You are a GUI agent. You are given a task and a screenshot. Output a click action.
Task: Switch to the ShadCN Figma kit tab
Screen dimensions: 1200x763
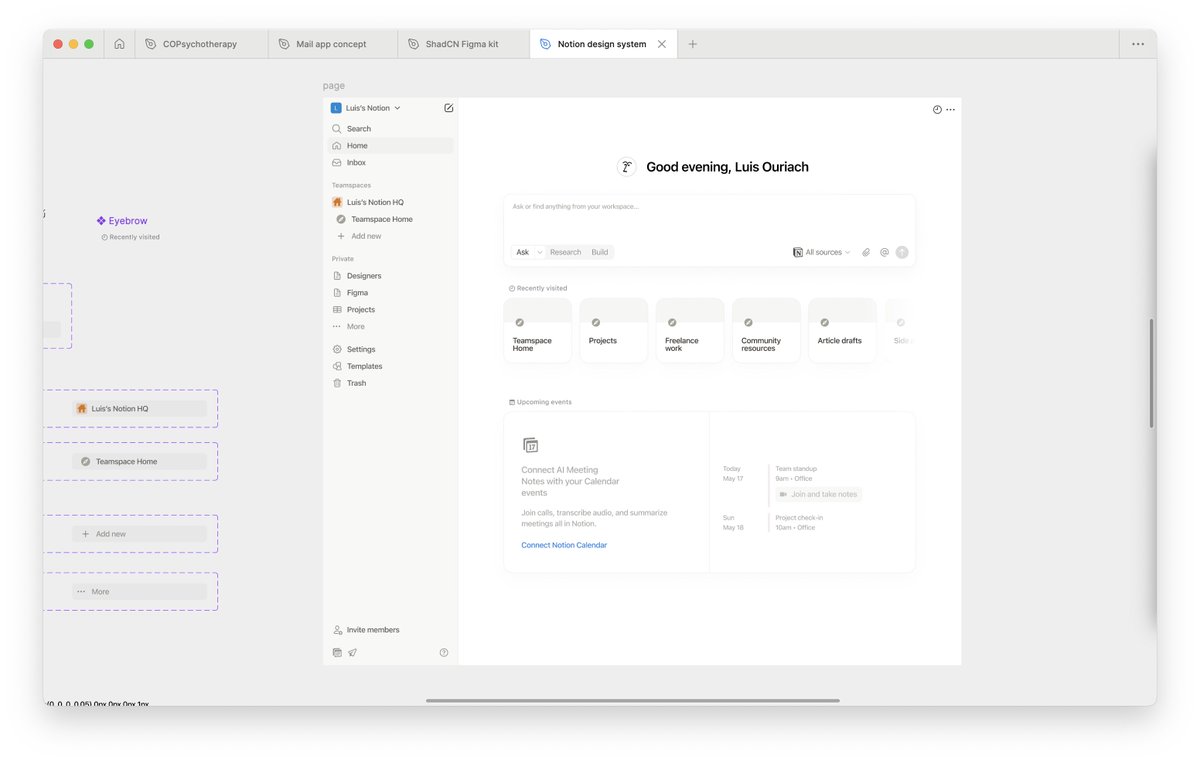tap(464, 44)
